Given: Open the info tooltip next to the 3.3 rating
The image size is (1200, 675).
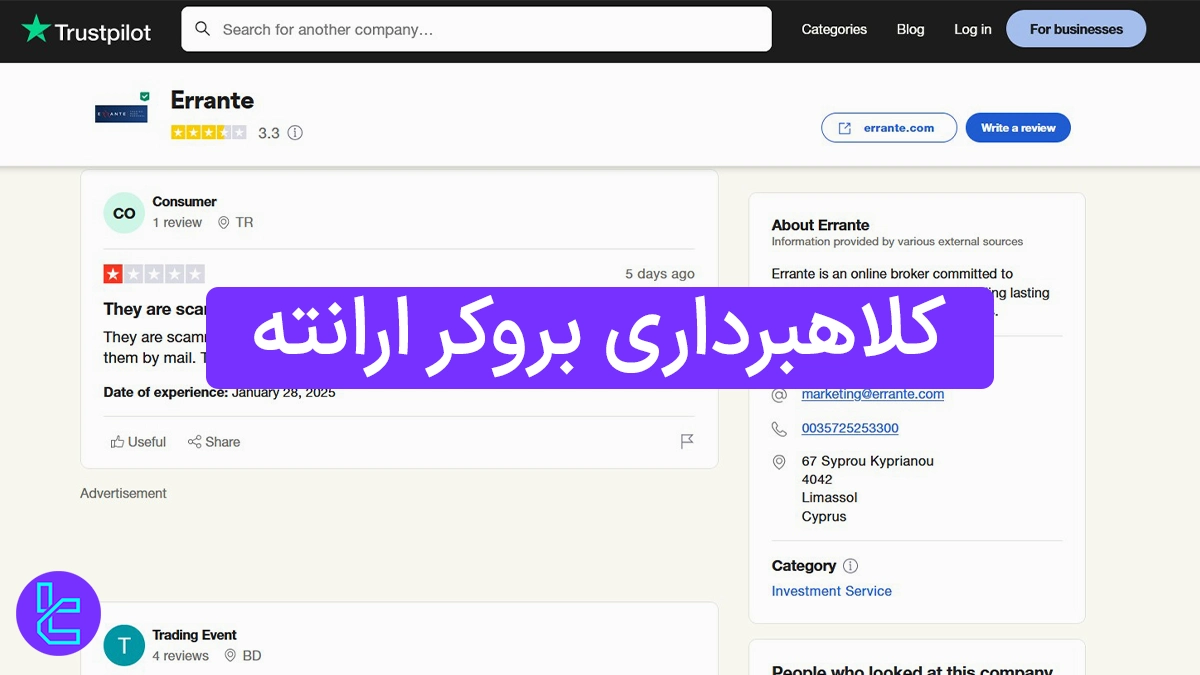Looking at the screenshot, I should tap(295, 132).
